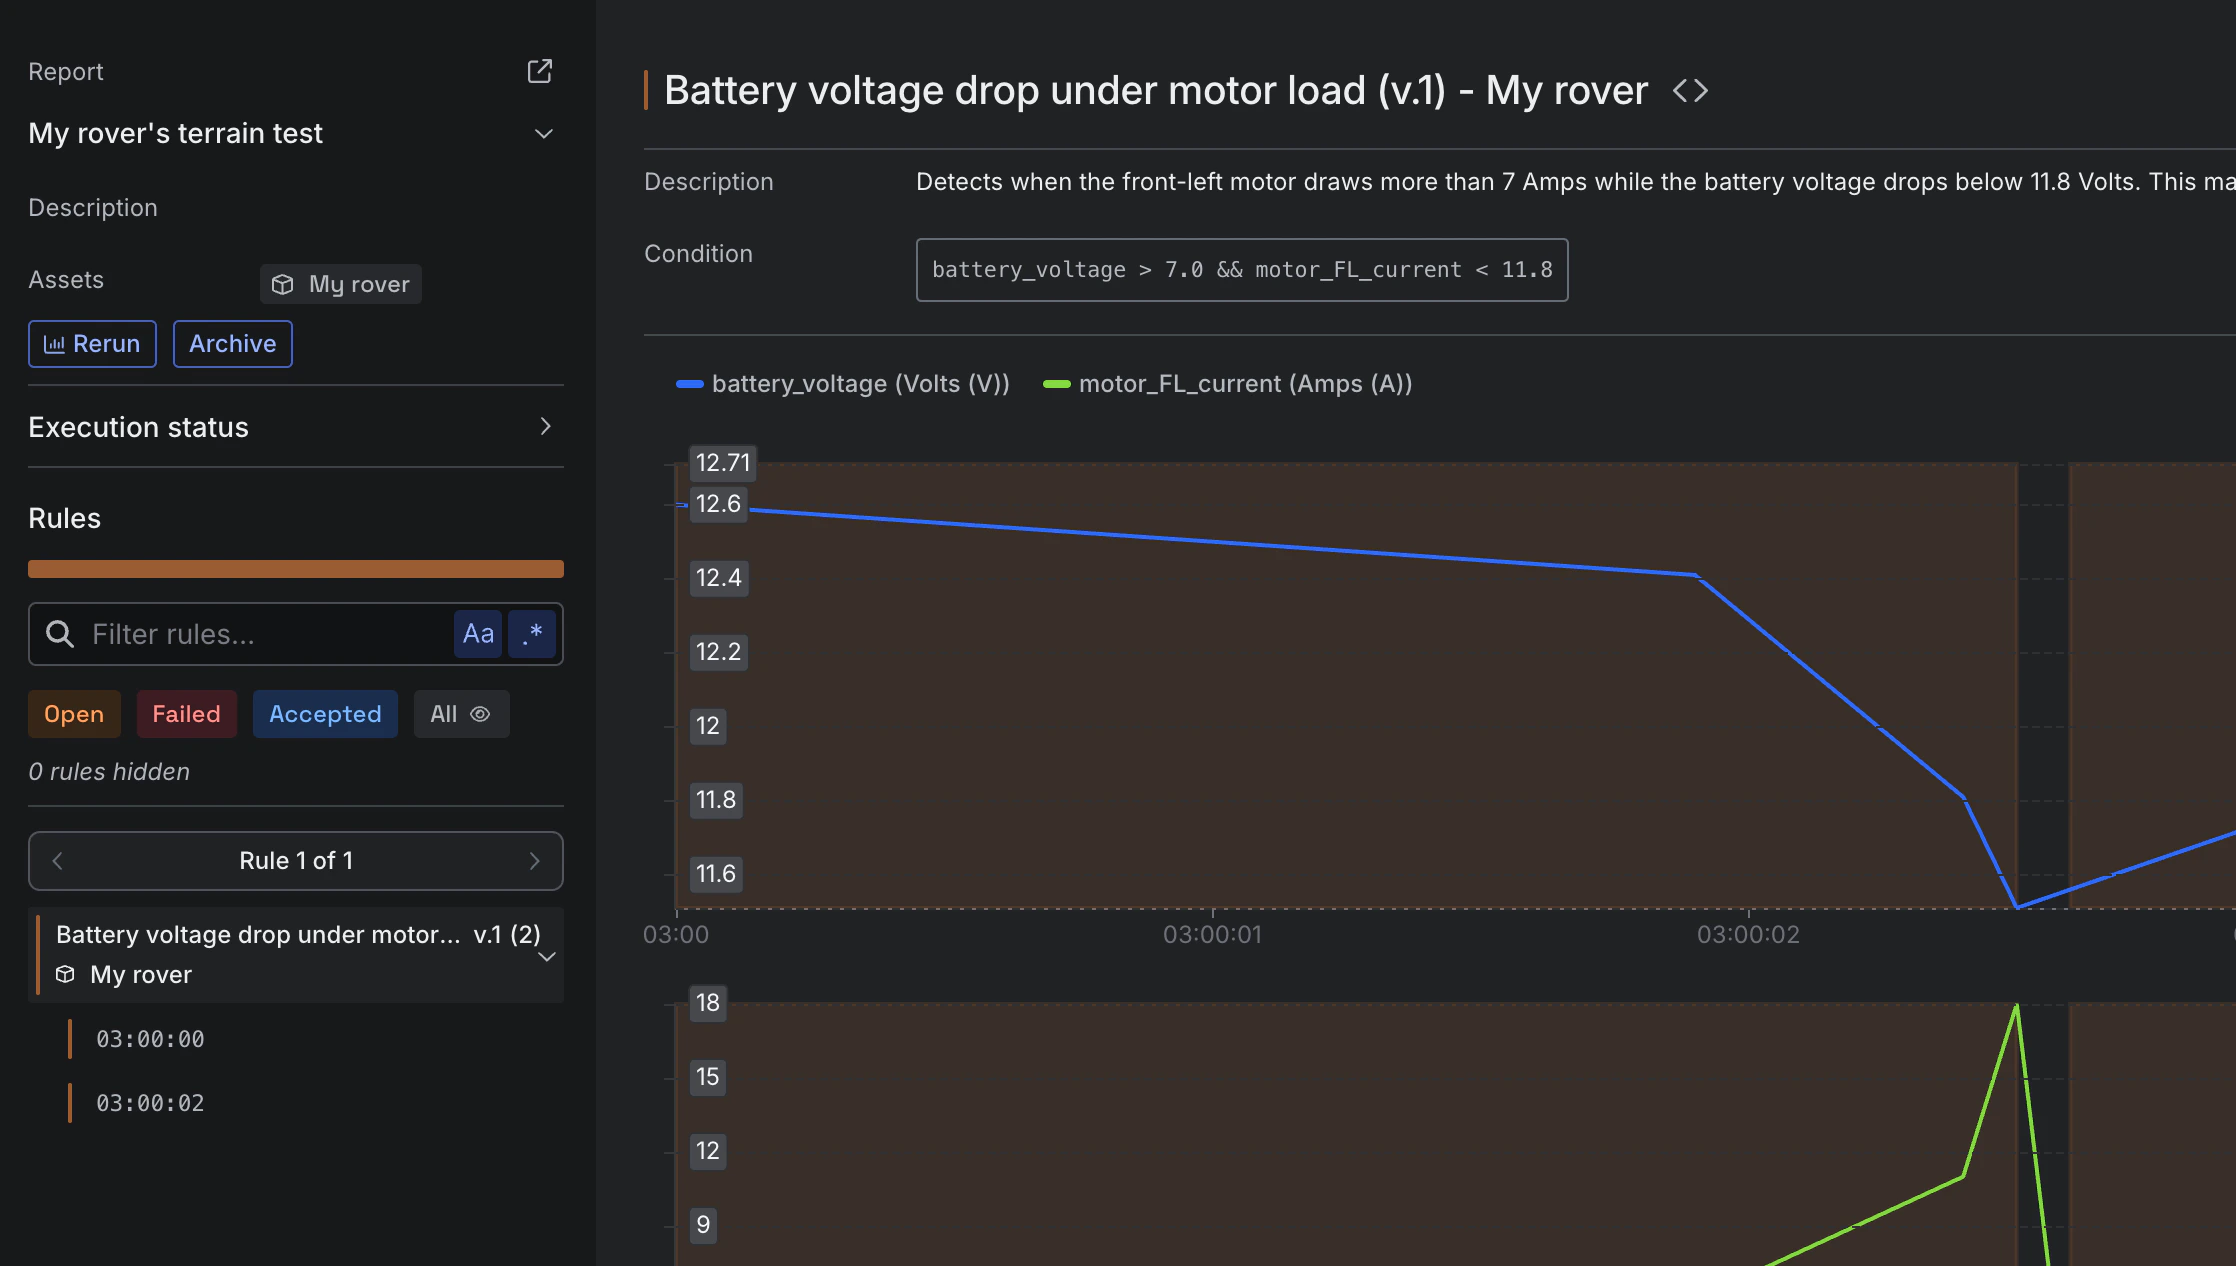The width and height of the screenshot is (2236, 1266).
Task: Click battery_voltage blue legend swatch
Action: coord(690,384)
